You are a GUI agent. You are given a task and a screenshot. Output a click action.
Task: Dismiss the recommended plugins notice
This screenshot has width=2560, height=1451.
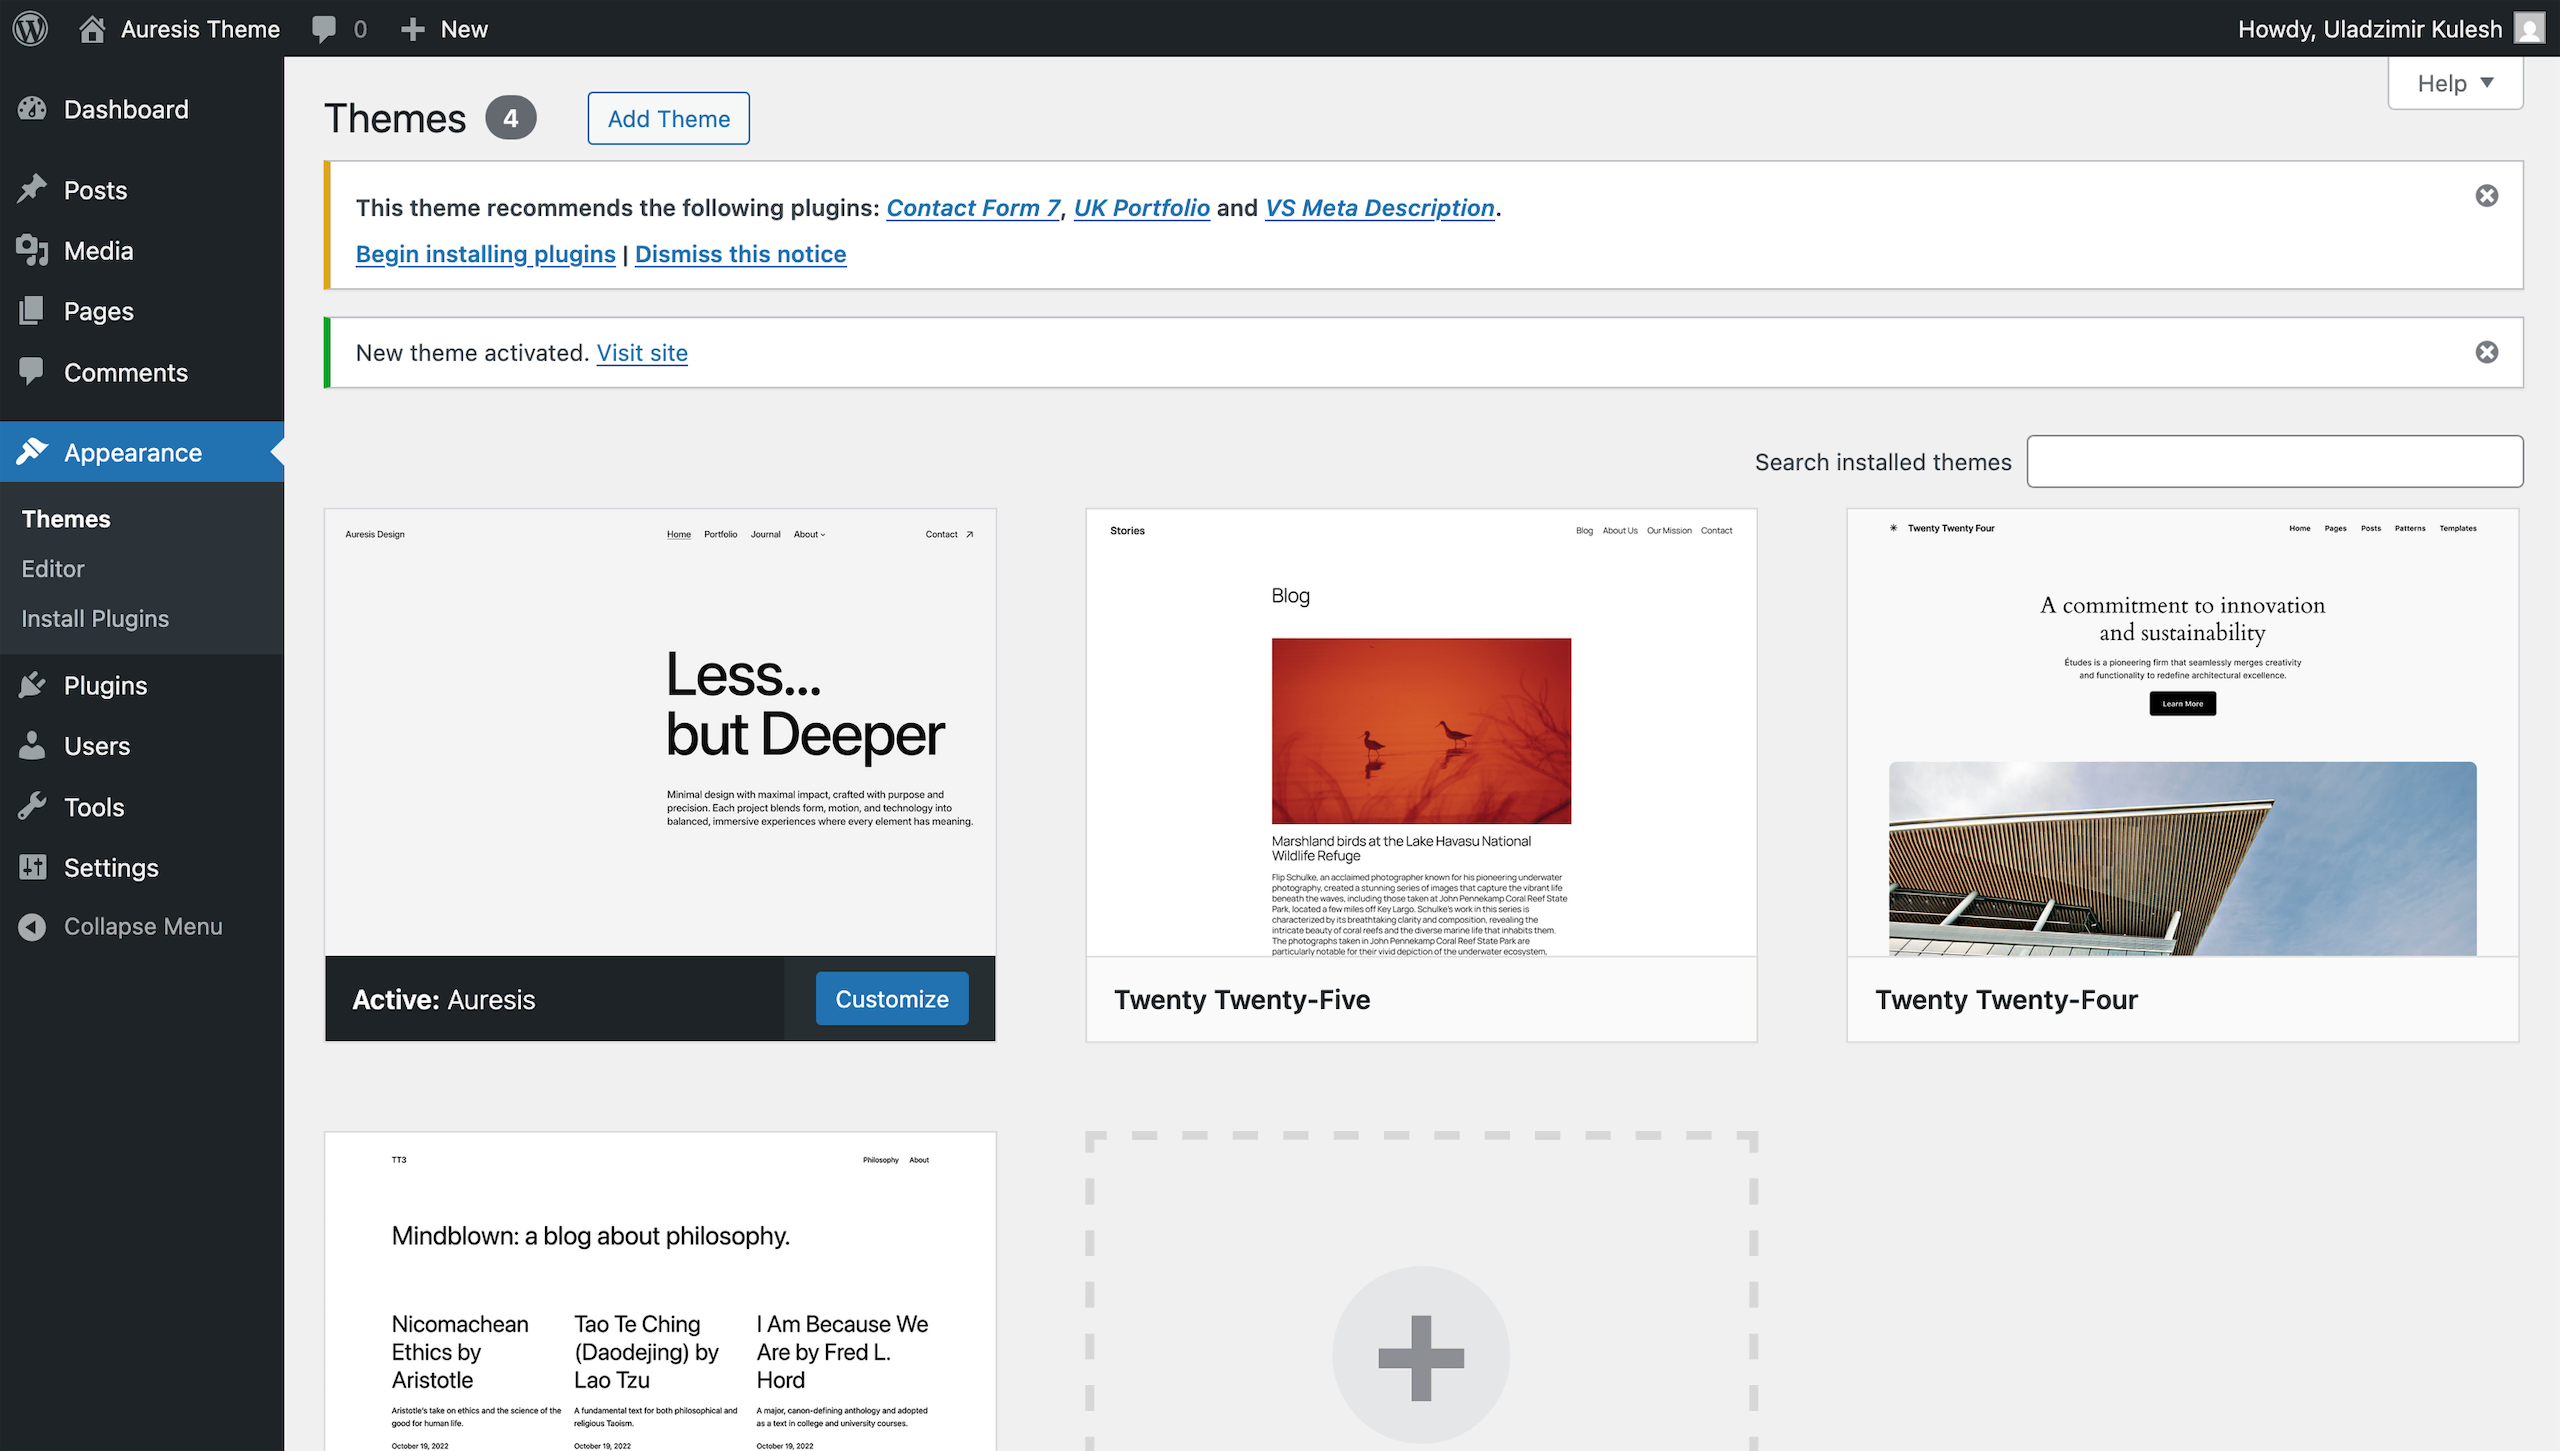pyautogui.click(x=2486, y=196)
